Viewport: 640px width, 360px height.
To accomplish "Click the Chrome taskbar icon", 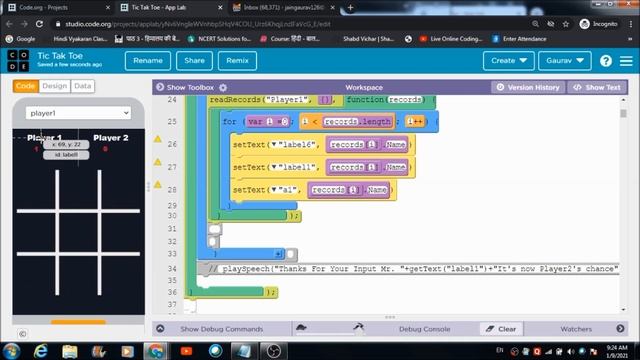I will coord(155,351).
